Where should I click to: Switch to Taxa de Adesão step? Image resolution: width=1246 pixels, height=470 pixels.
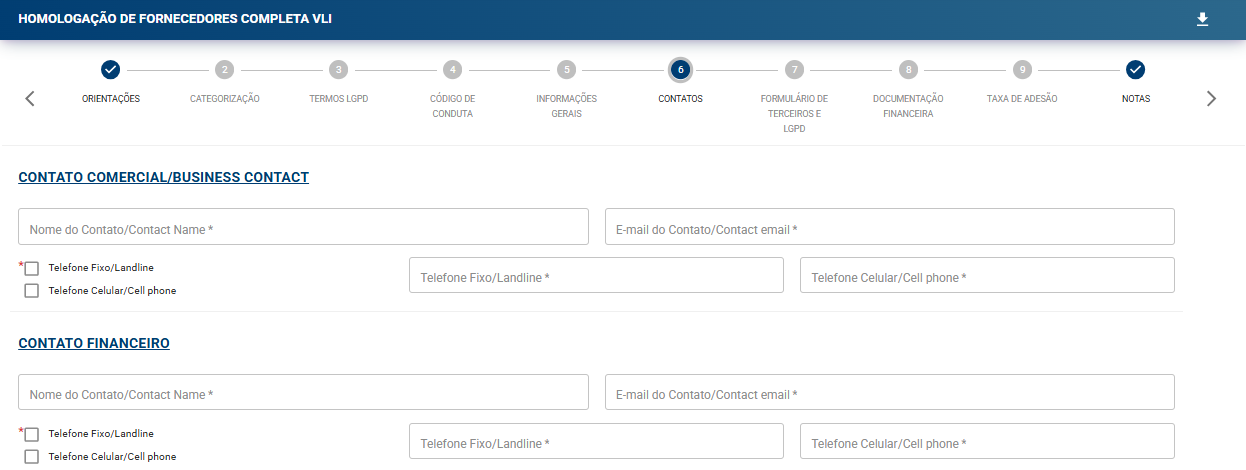tap(1021, 69)
